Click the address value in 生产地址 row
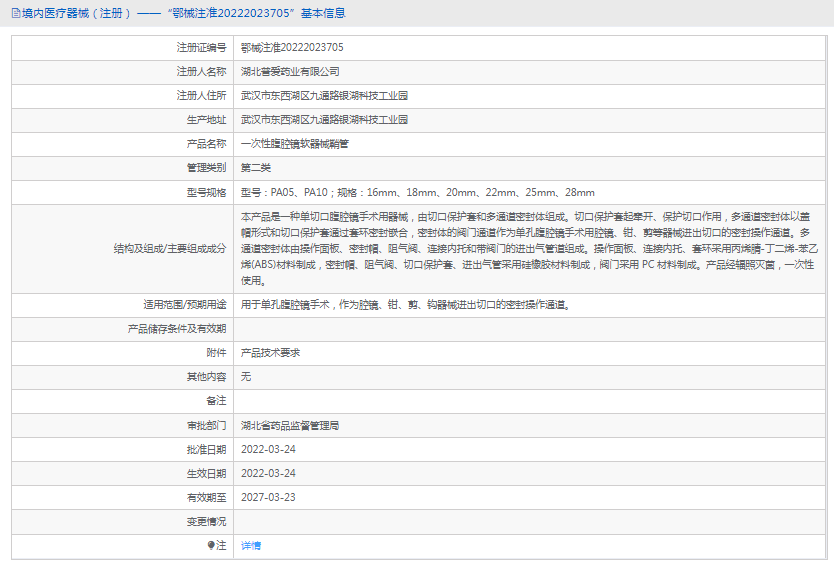Screen dimensions: 834x566 pyautogui.click(x=324, y=120)
